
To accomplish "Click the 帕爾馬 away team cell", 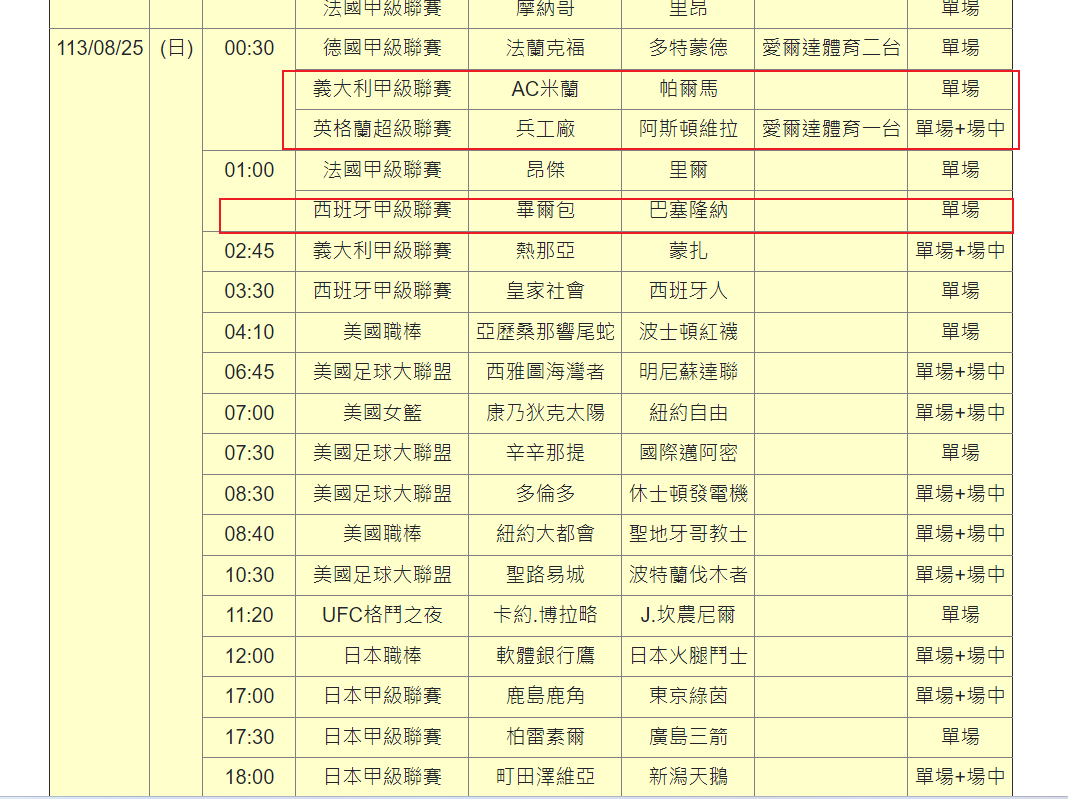I will click(688, 89).
